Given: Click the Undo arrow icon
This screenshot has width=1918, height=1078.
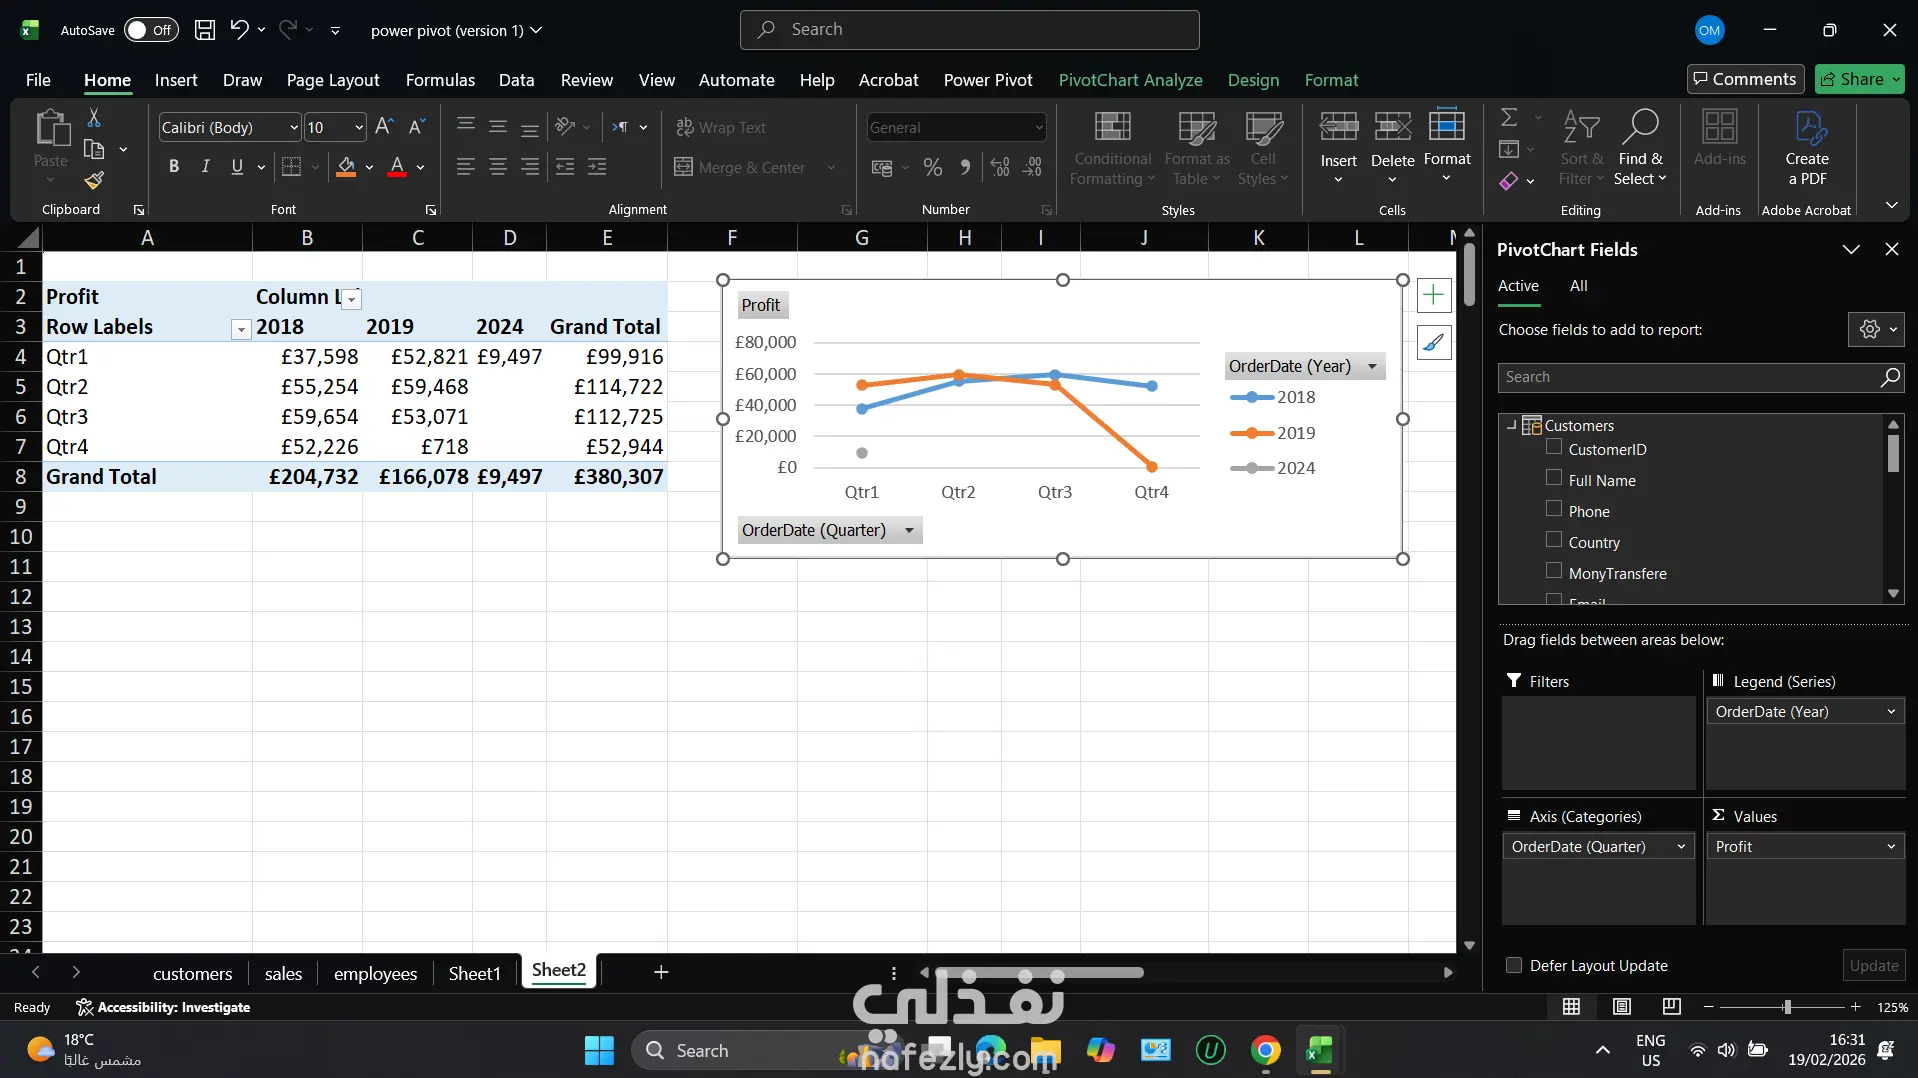Looking at the screenshot, I should click(x=238, y=30).
